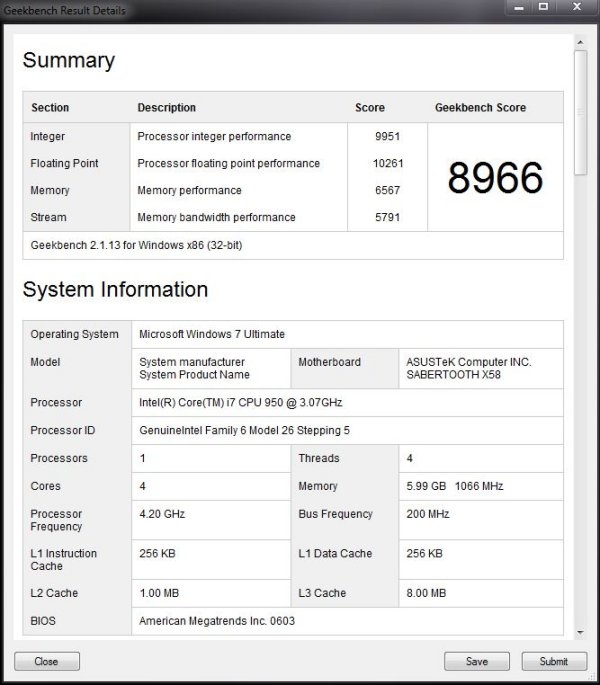Click the Close button
600x685 pixels.
click(47, 661)
